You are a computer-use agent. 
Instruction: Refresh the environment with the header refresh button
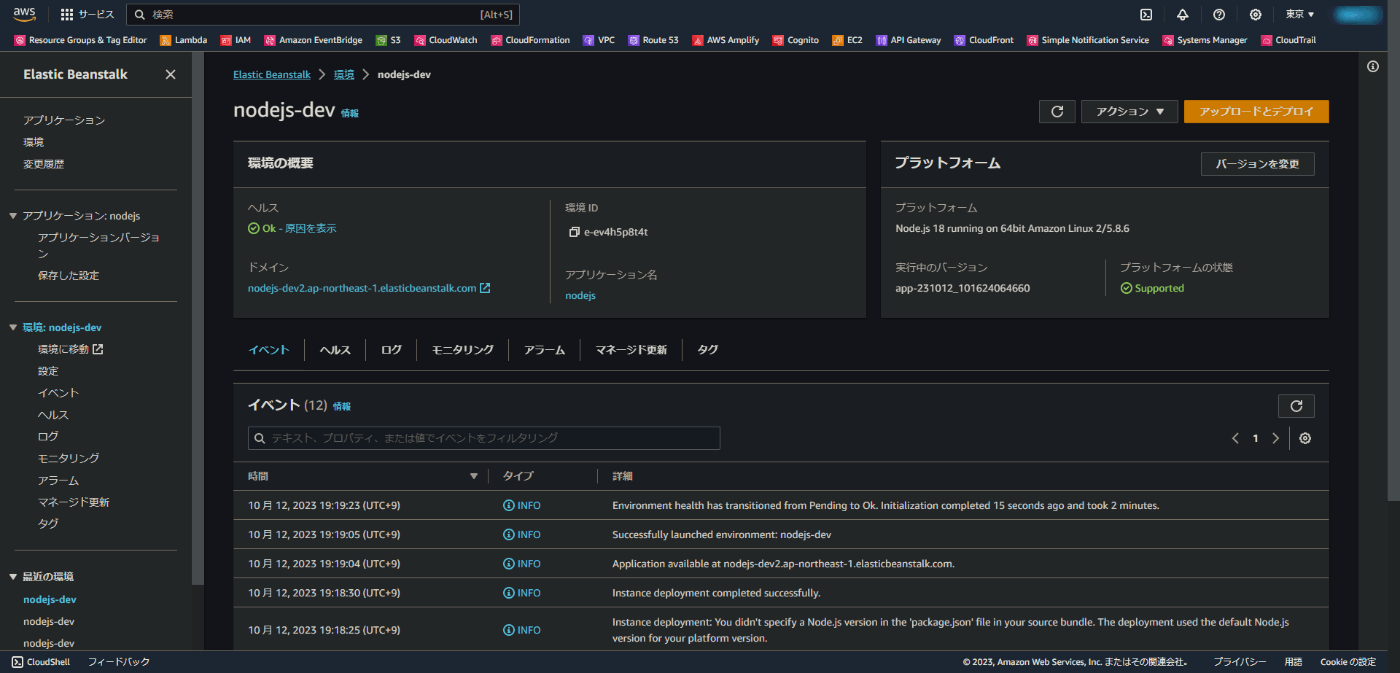point(1057,111)
